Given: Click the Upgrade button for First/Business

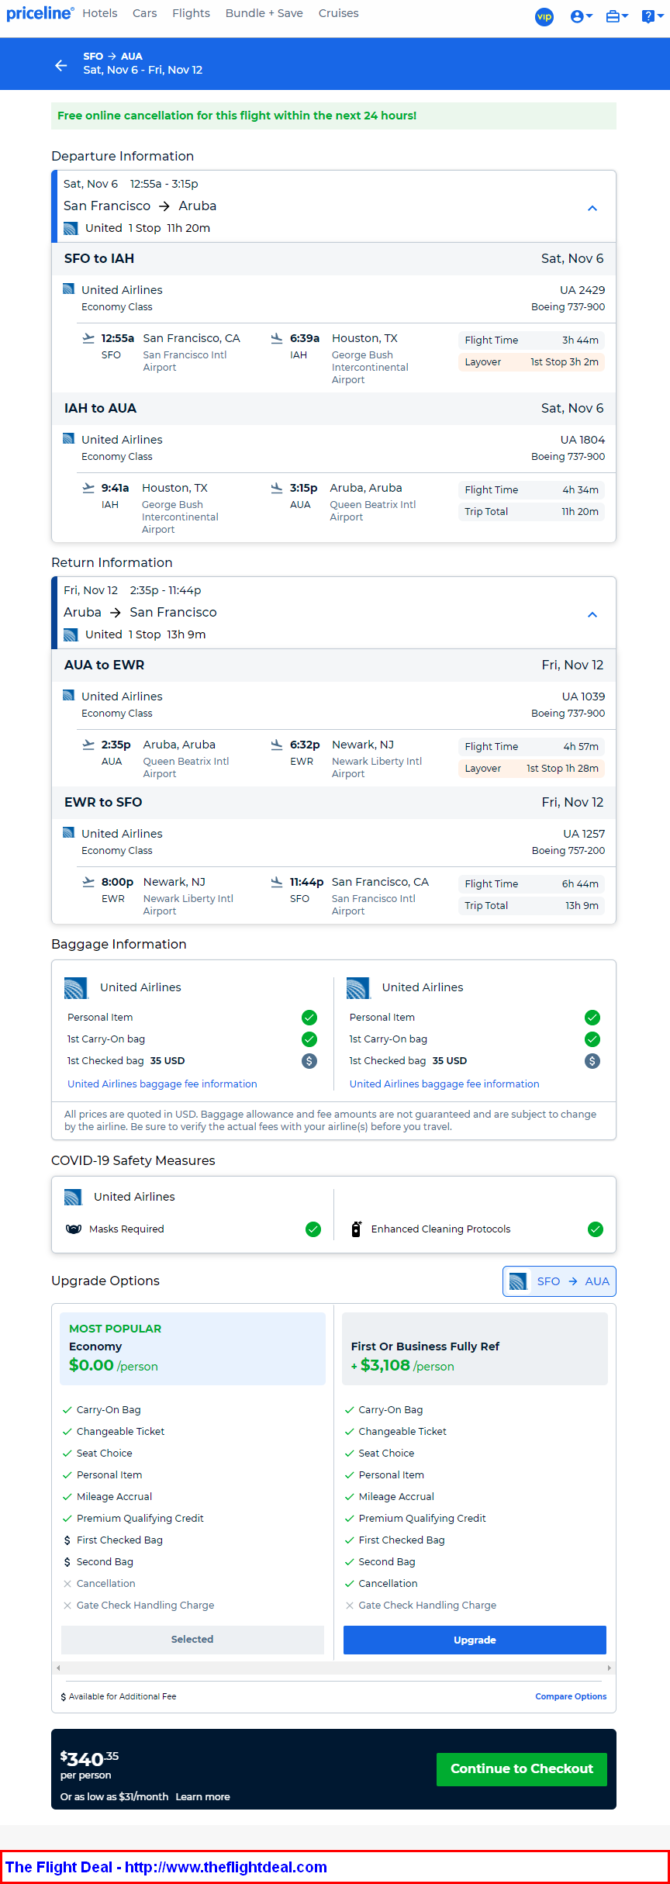Looking at the screenshot, I should pyautogui.click(x=475, y=1640).
